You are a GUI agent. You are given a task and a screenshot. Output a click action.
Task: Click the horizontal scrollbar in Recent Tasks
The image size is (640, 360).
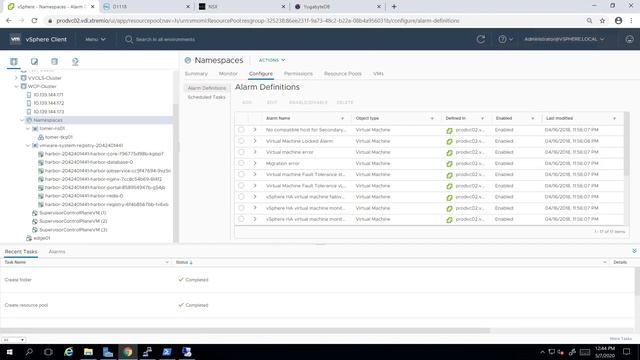tap(245, 331)
